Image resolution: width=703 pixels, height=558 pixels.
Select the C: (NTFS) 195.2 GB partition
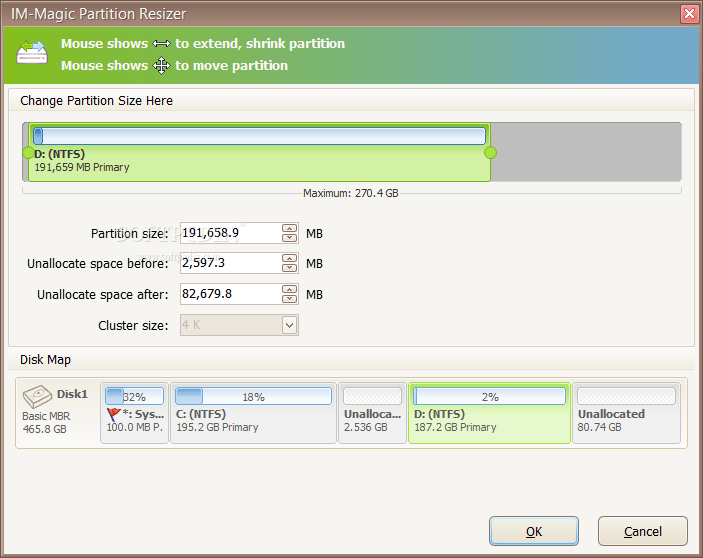point(253,413)
